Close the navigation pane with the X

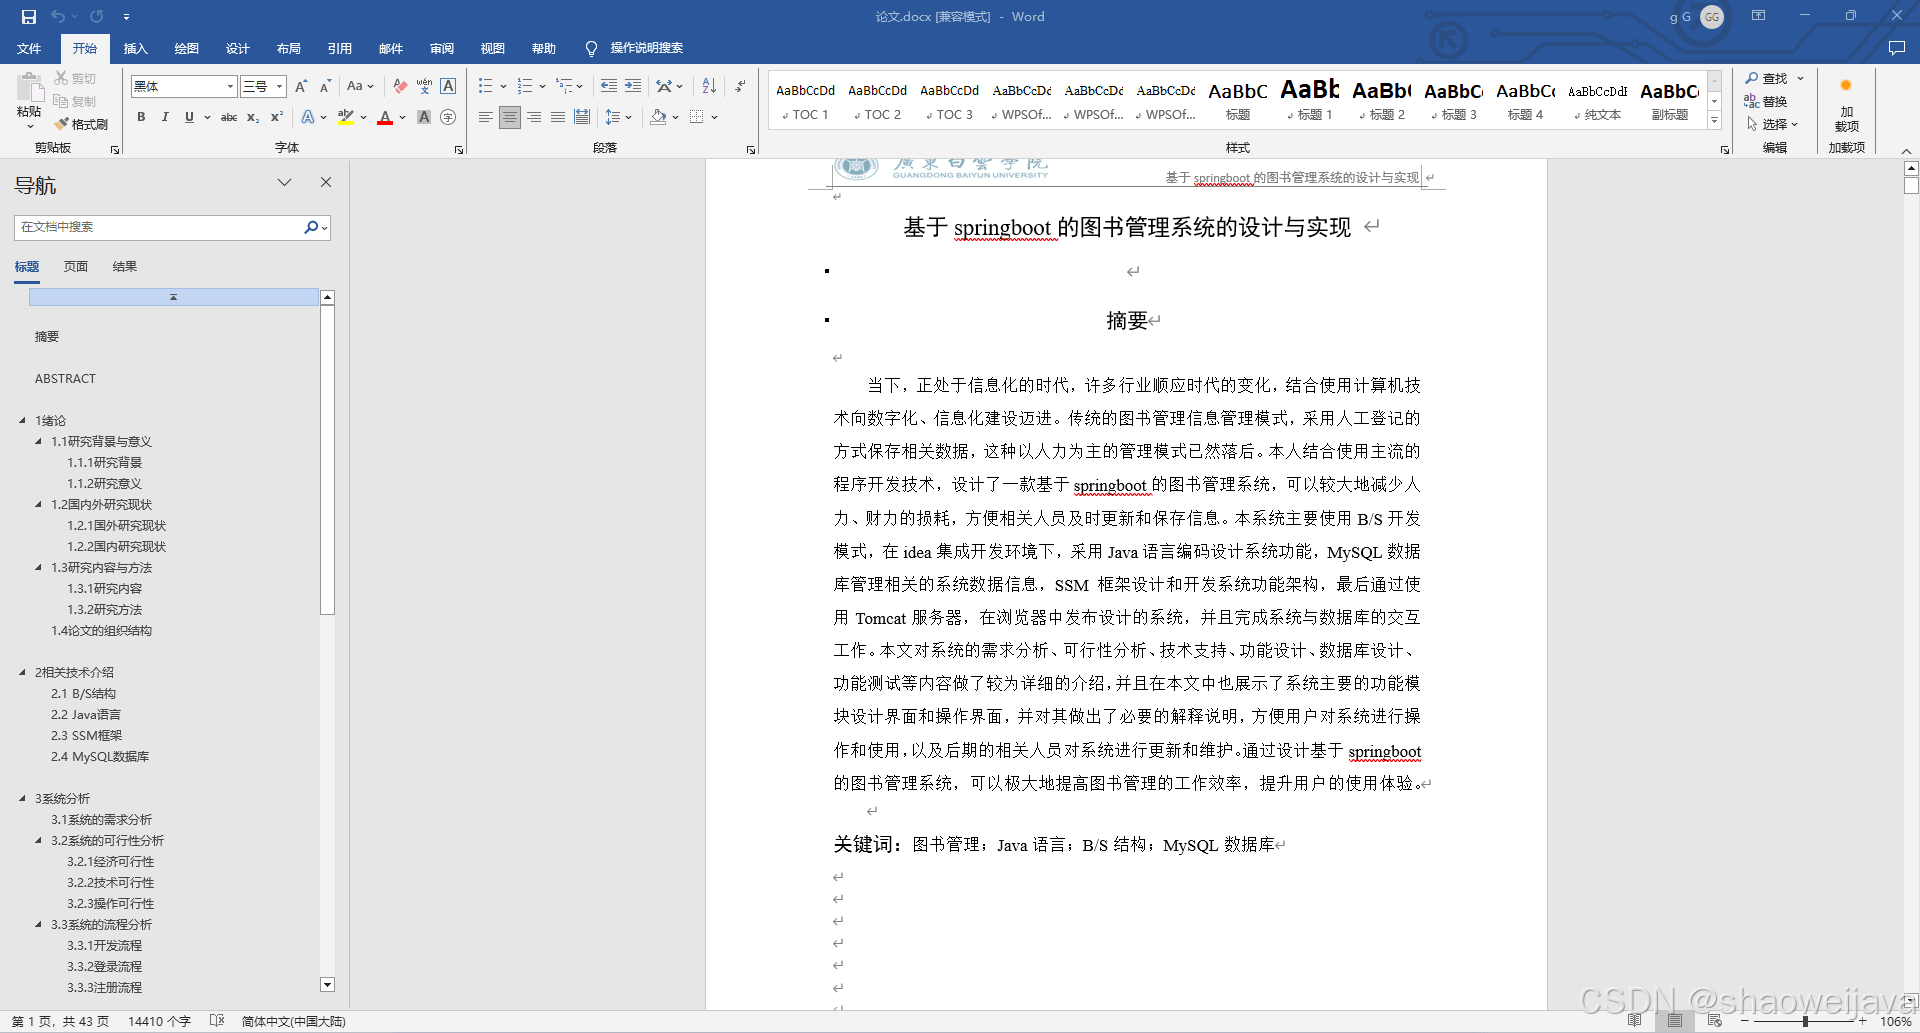[x=325, y=182]
